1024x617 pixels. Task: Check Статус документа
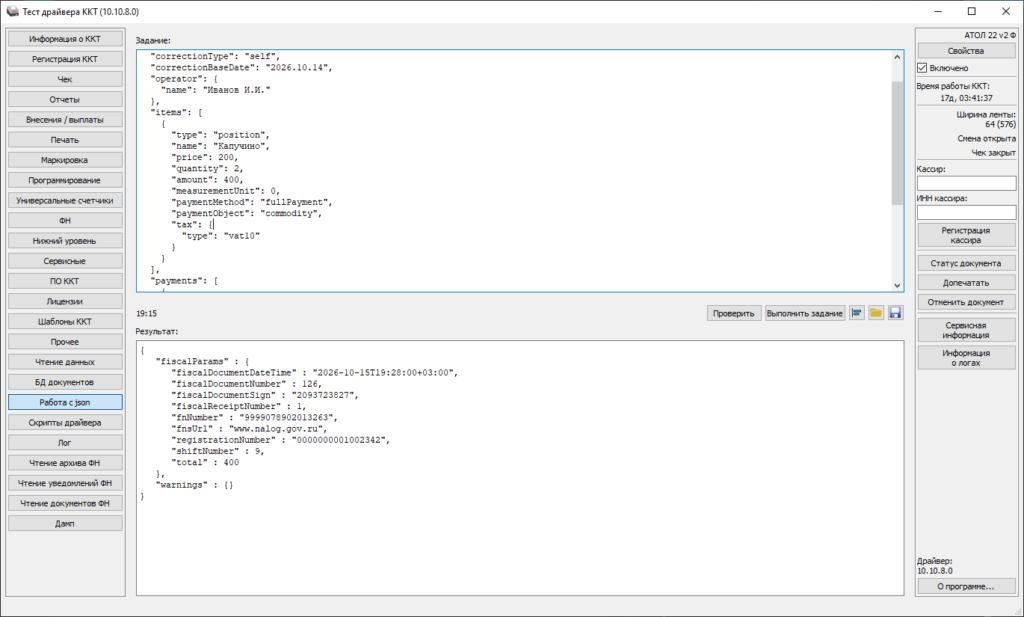pos(966,264)
